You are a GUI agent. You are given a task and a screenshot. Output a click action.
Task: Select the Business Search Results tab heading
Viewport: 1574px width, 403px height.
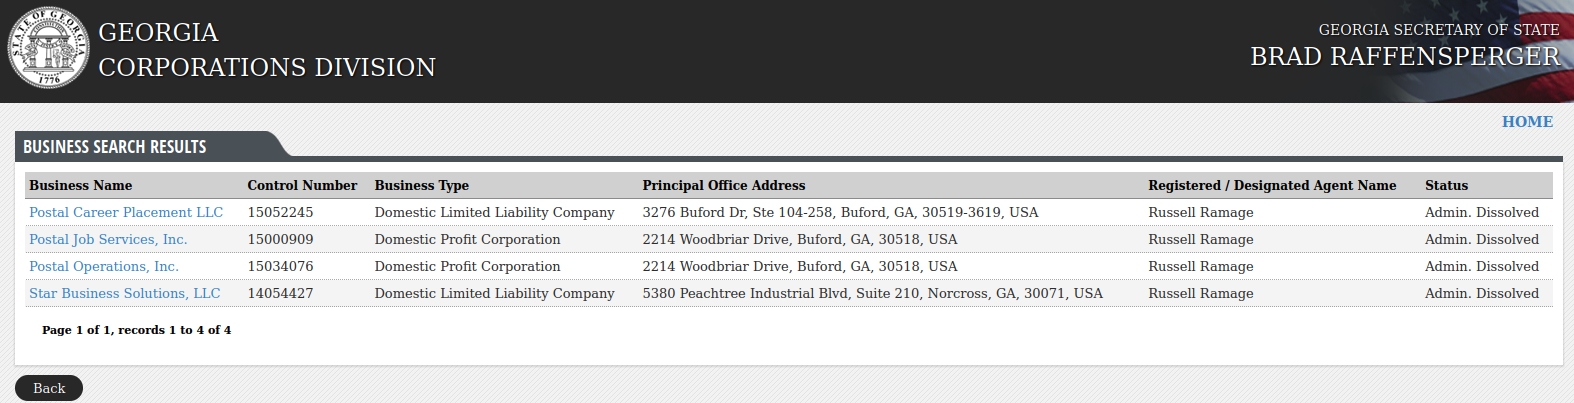pos(115,147)
